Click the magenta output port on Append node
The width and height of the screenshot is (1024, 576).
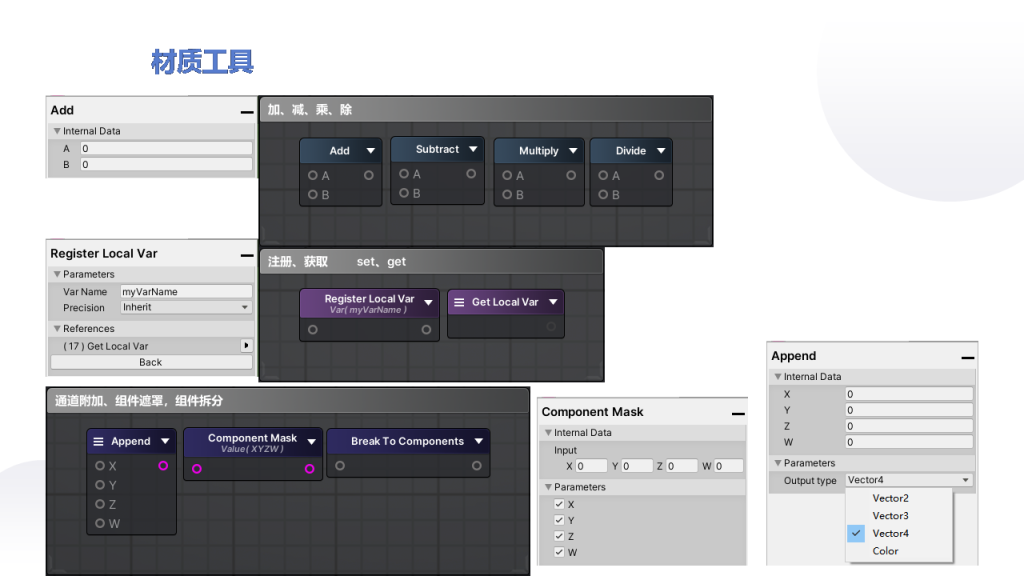pos(163,466)
